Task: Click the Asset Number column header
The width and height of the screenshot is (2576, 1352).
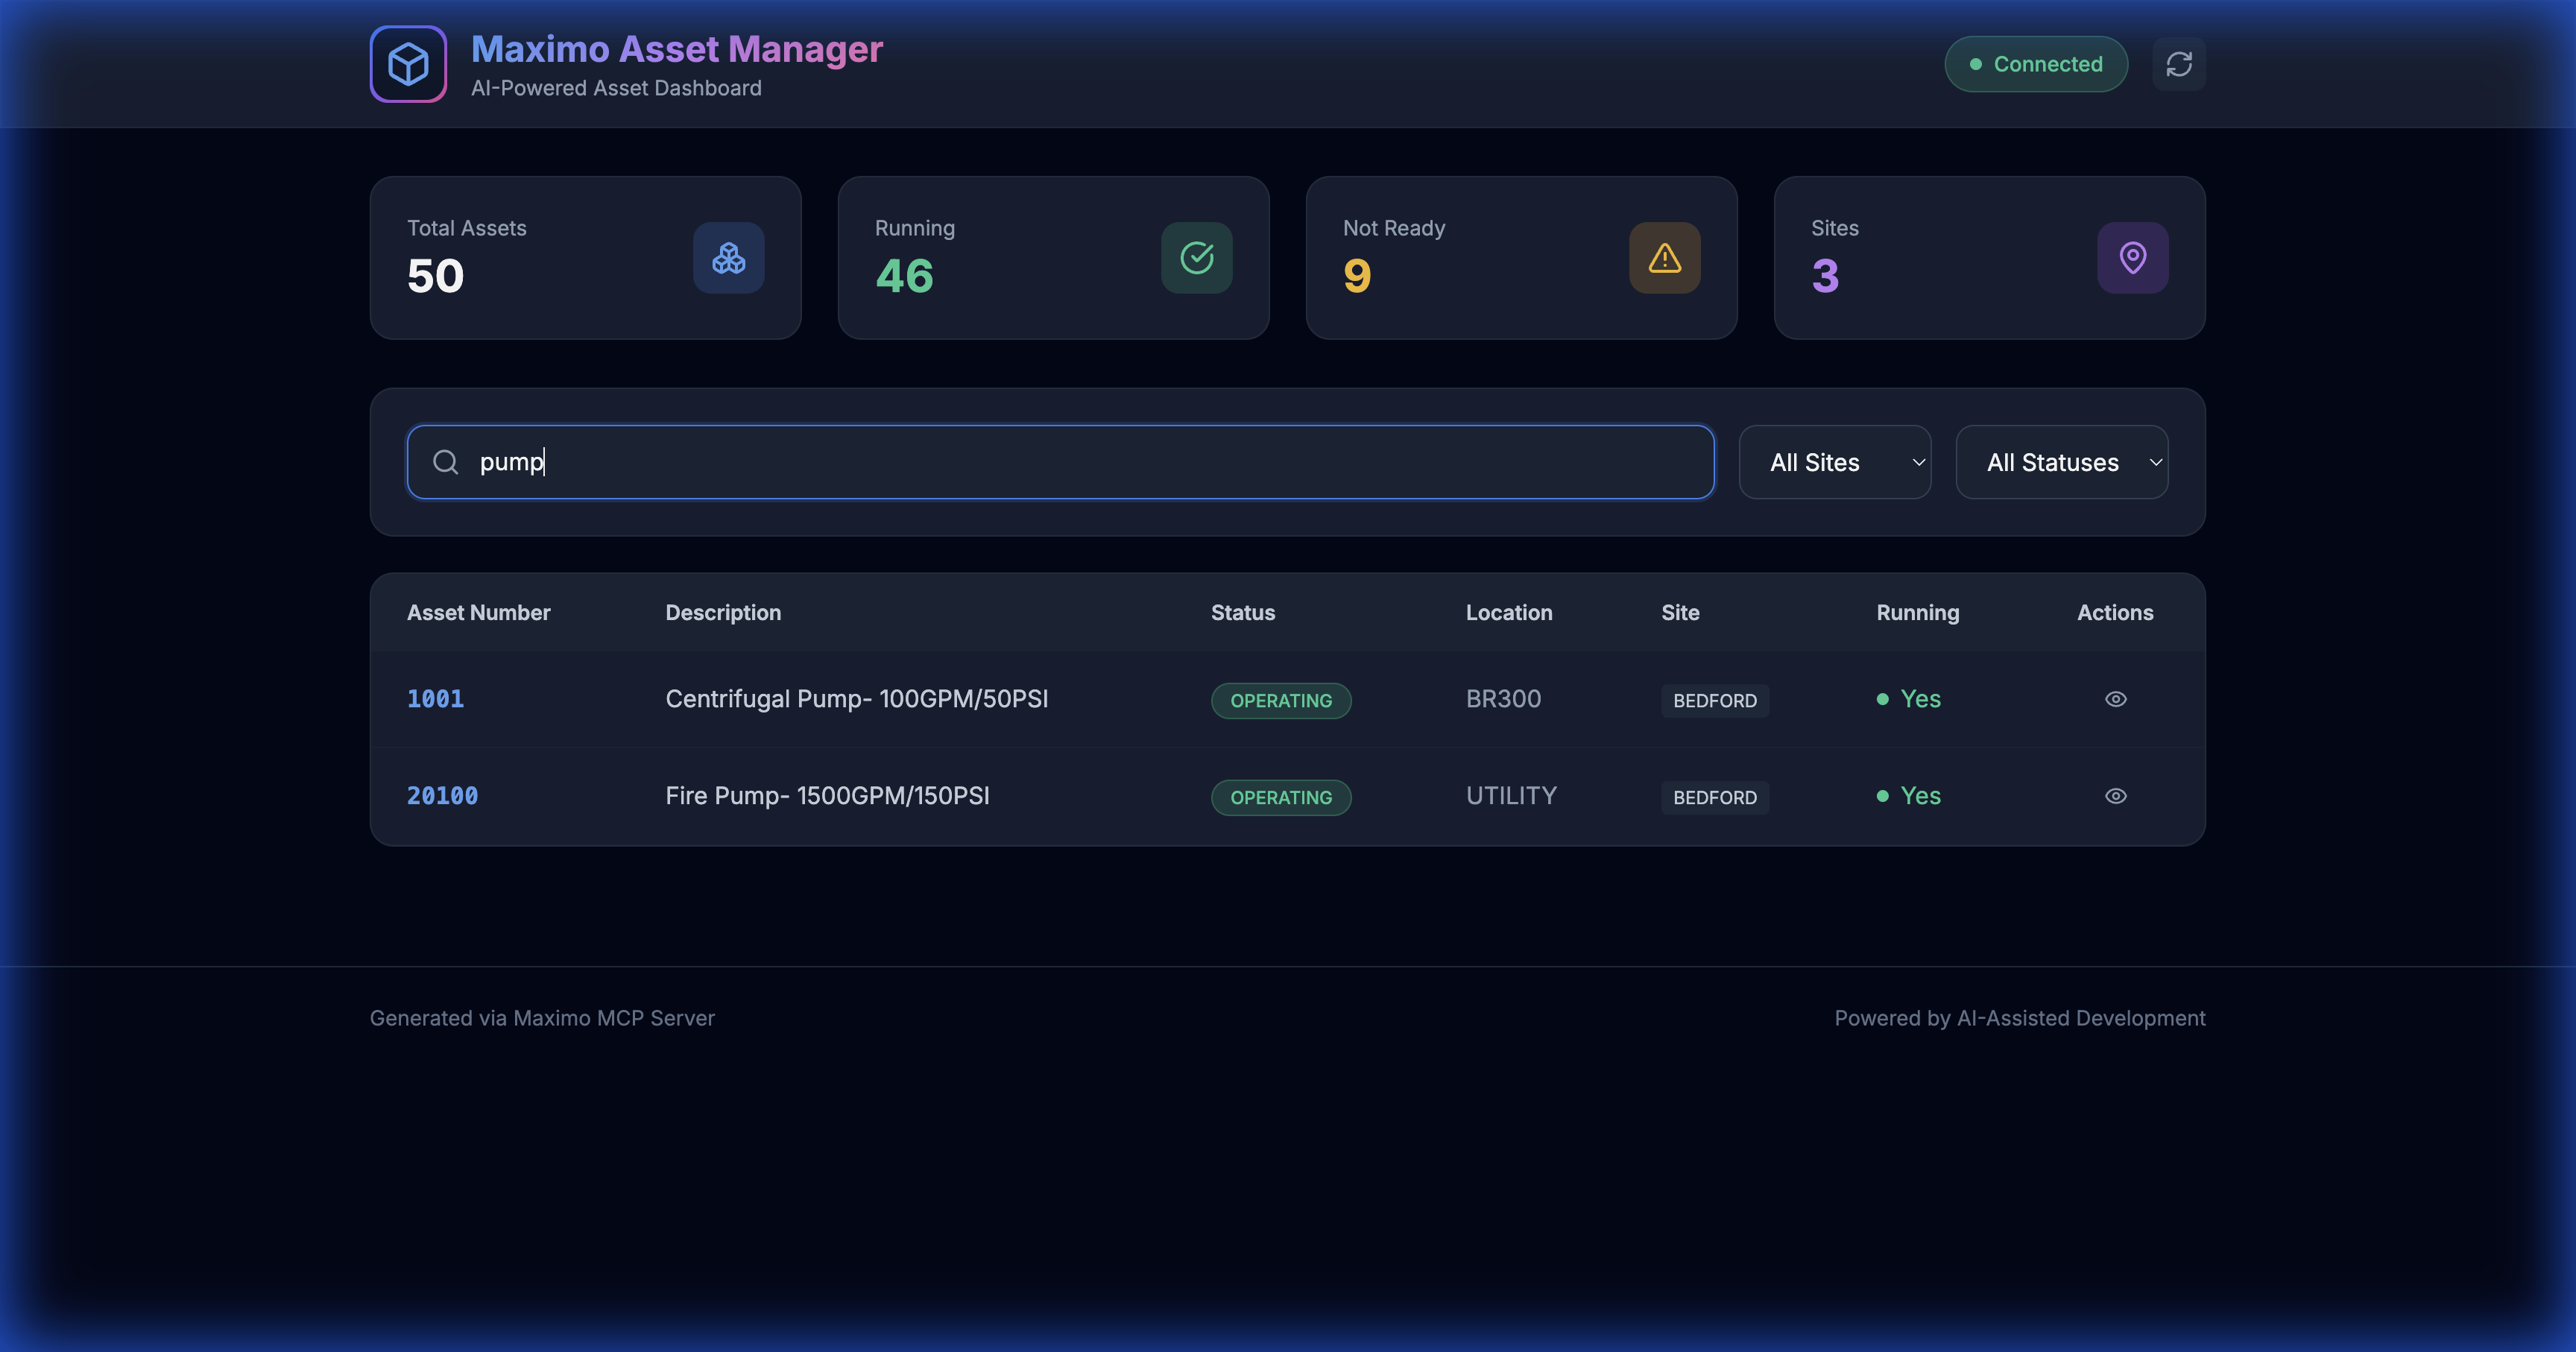Action: 478,612
